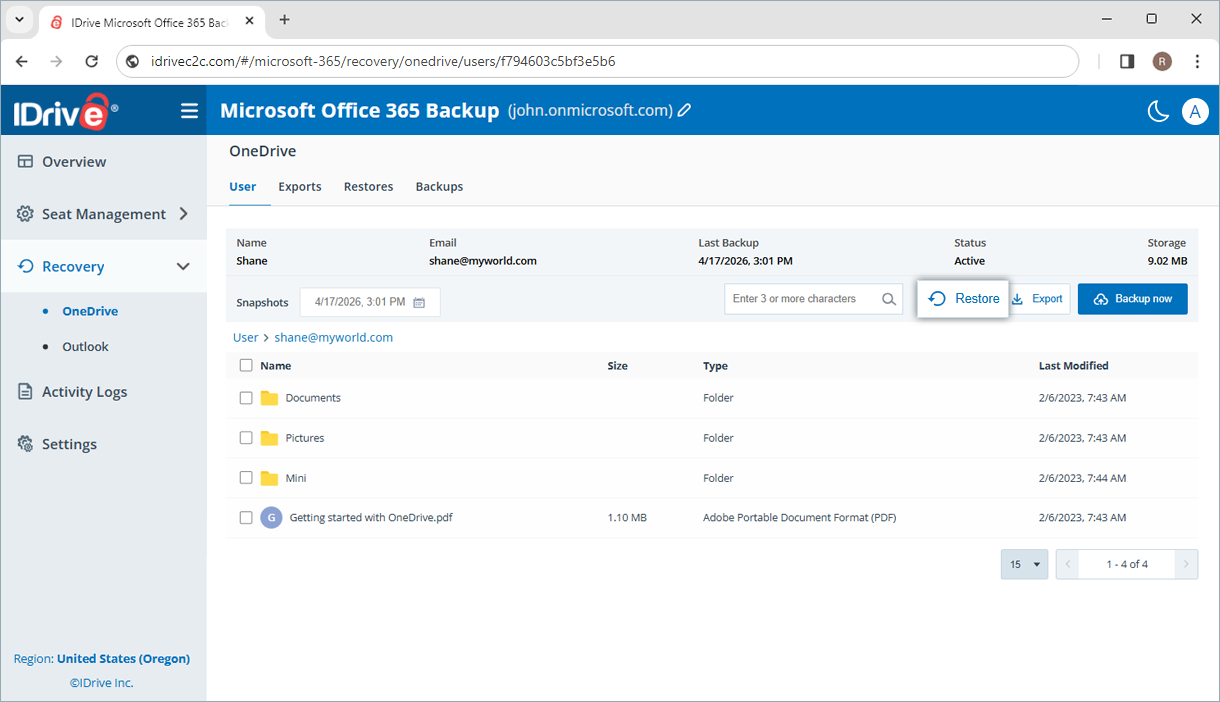Open browser side panel icon
Viewport: 1220px width, 702px height.
tap(1127, 61)
